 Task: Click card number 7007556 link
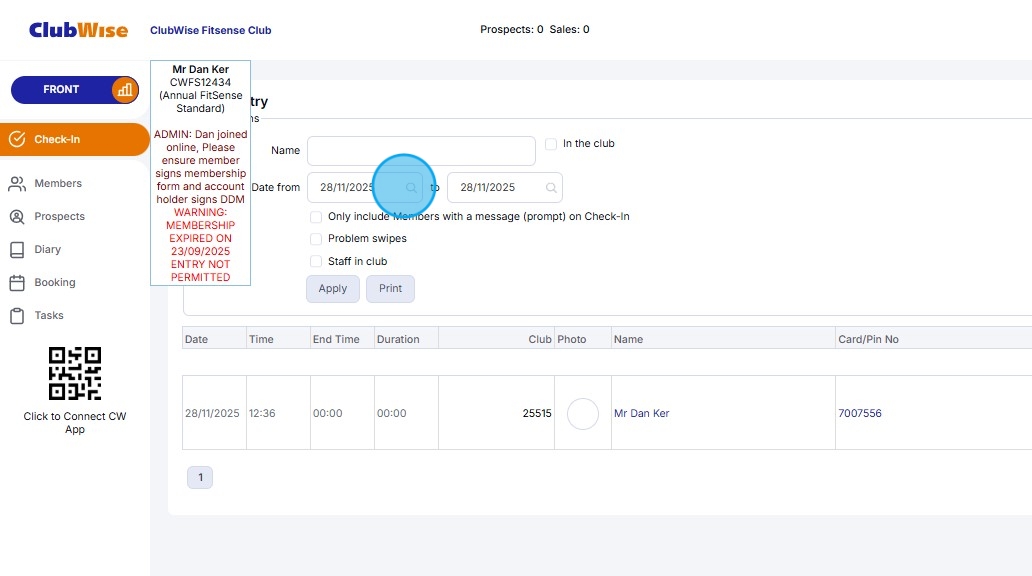[860, 413]
